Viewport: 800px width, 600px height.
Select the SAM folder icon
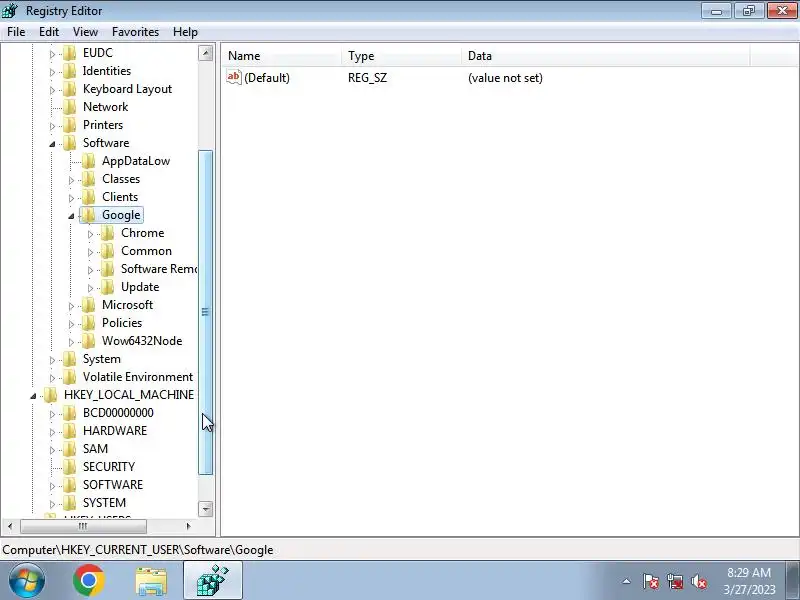(x=69, y=448)
